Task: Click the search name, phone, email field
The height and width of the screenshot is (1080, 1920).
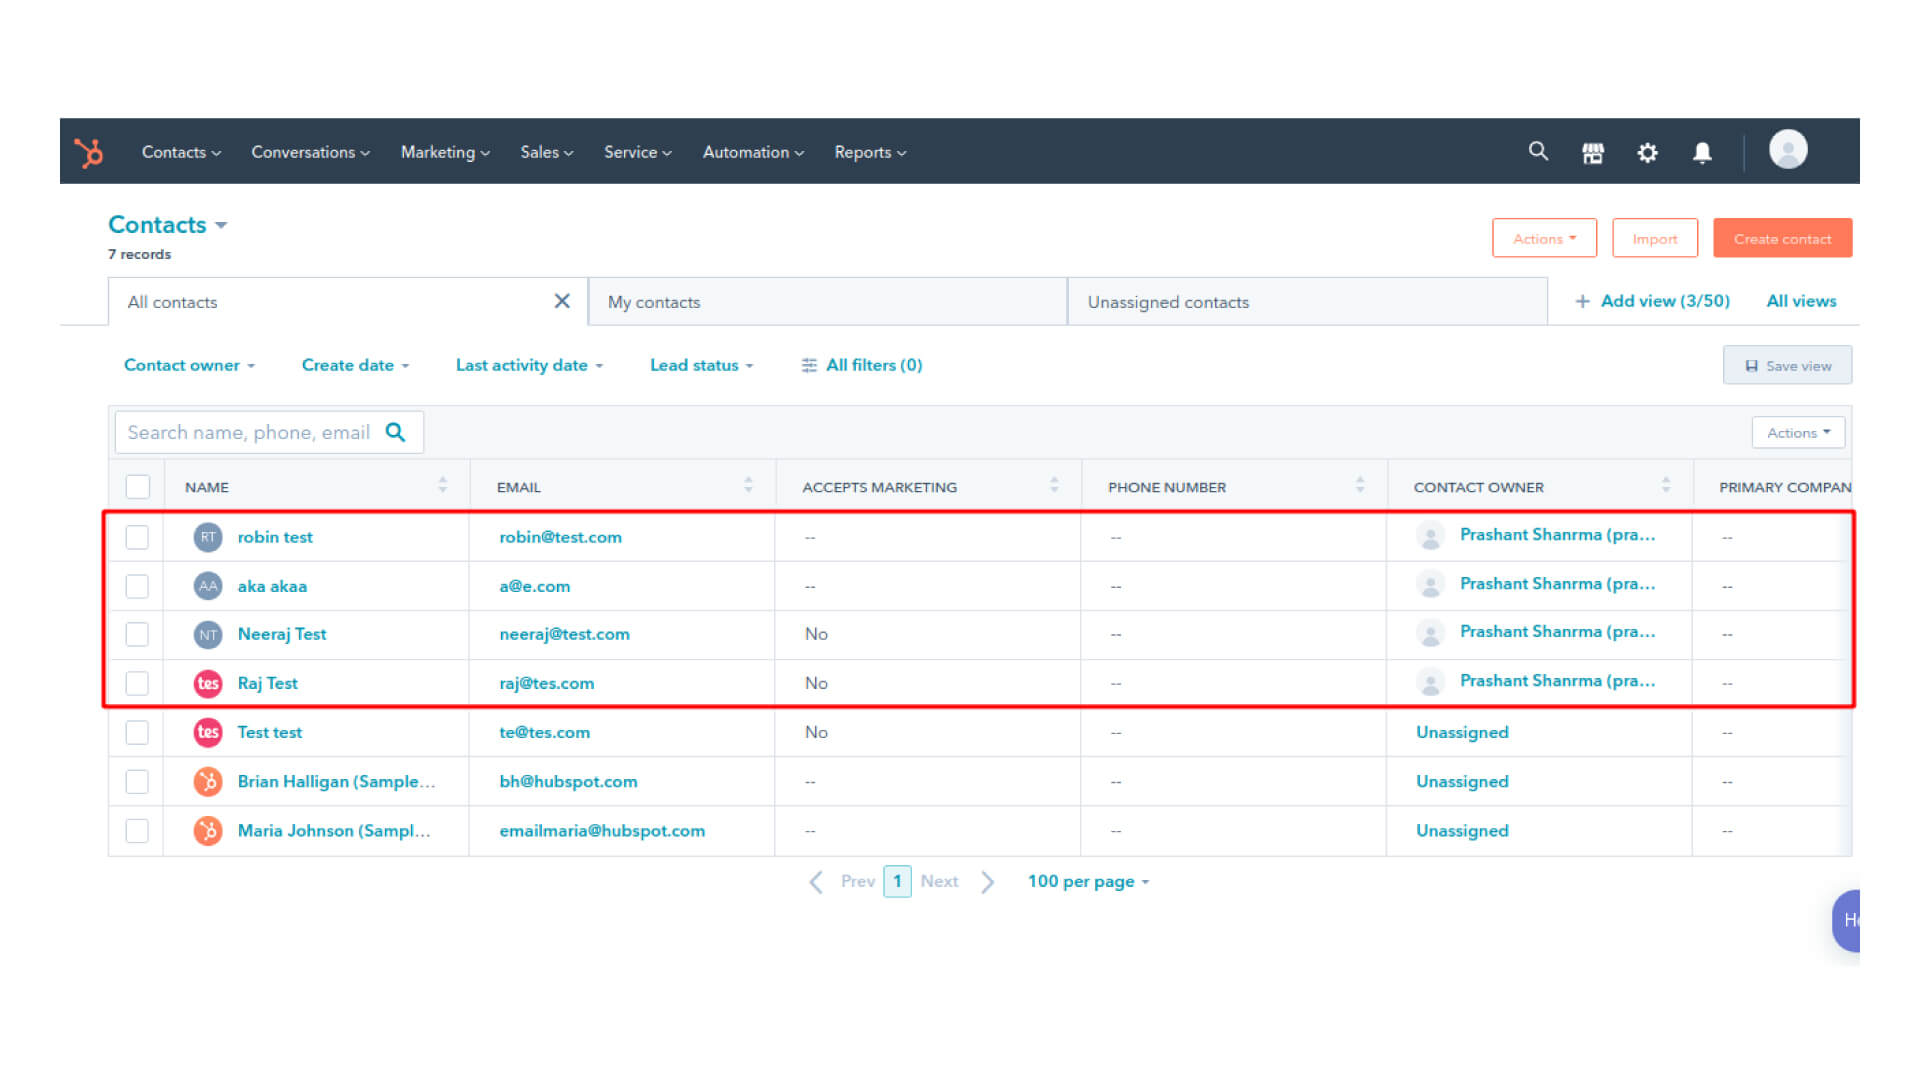Action: click(249, 432)
